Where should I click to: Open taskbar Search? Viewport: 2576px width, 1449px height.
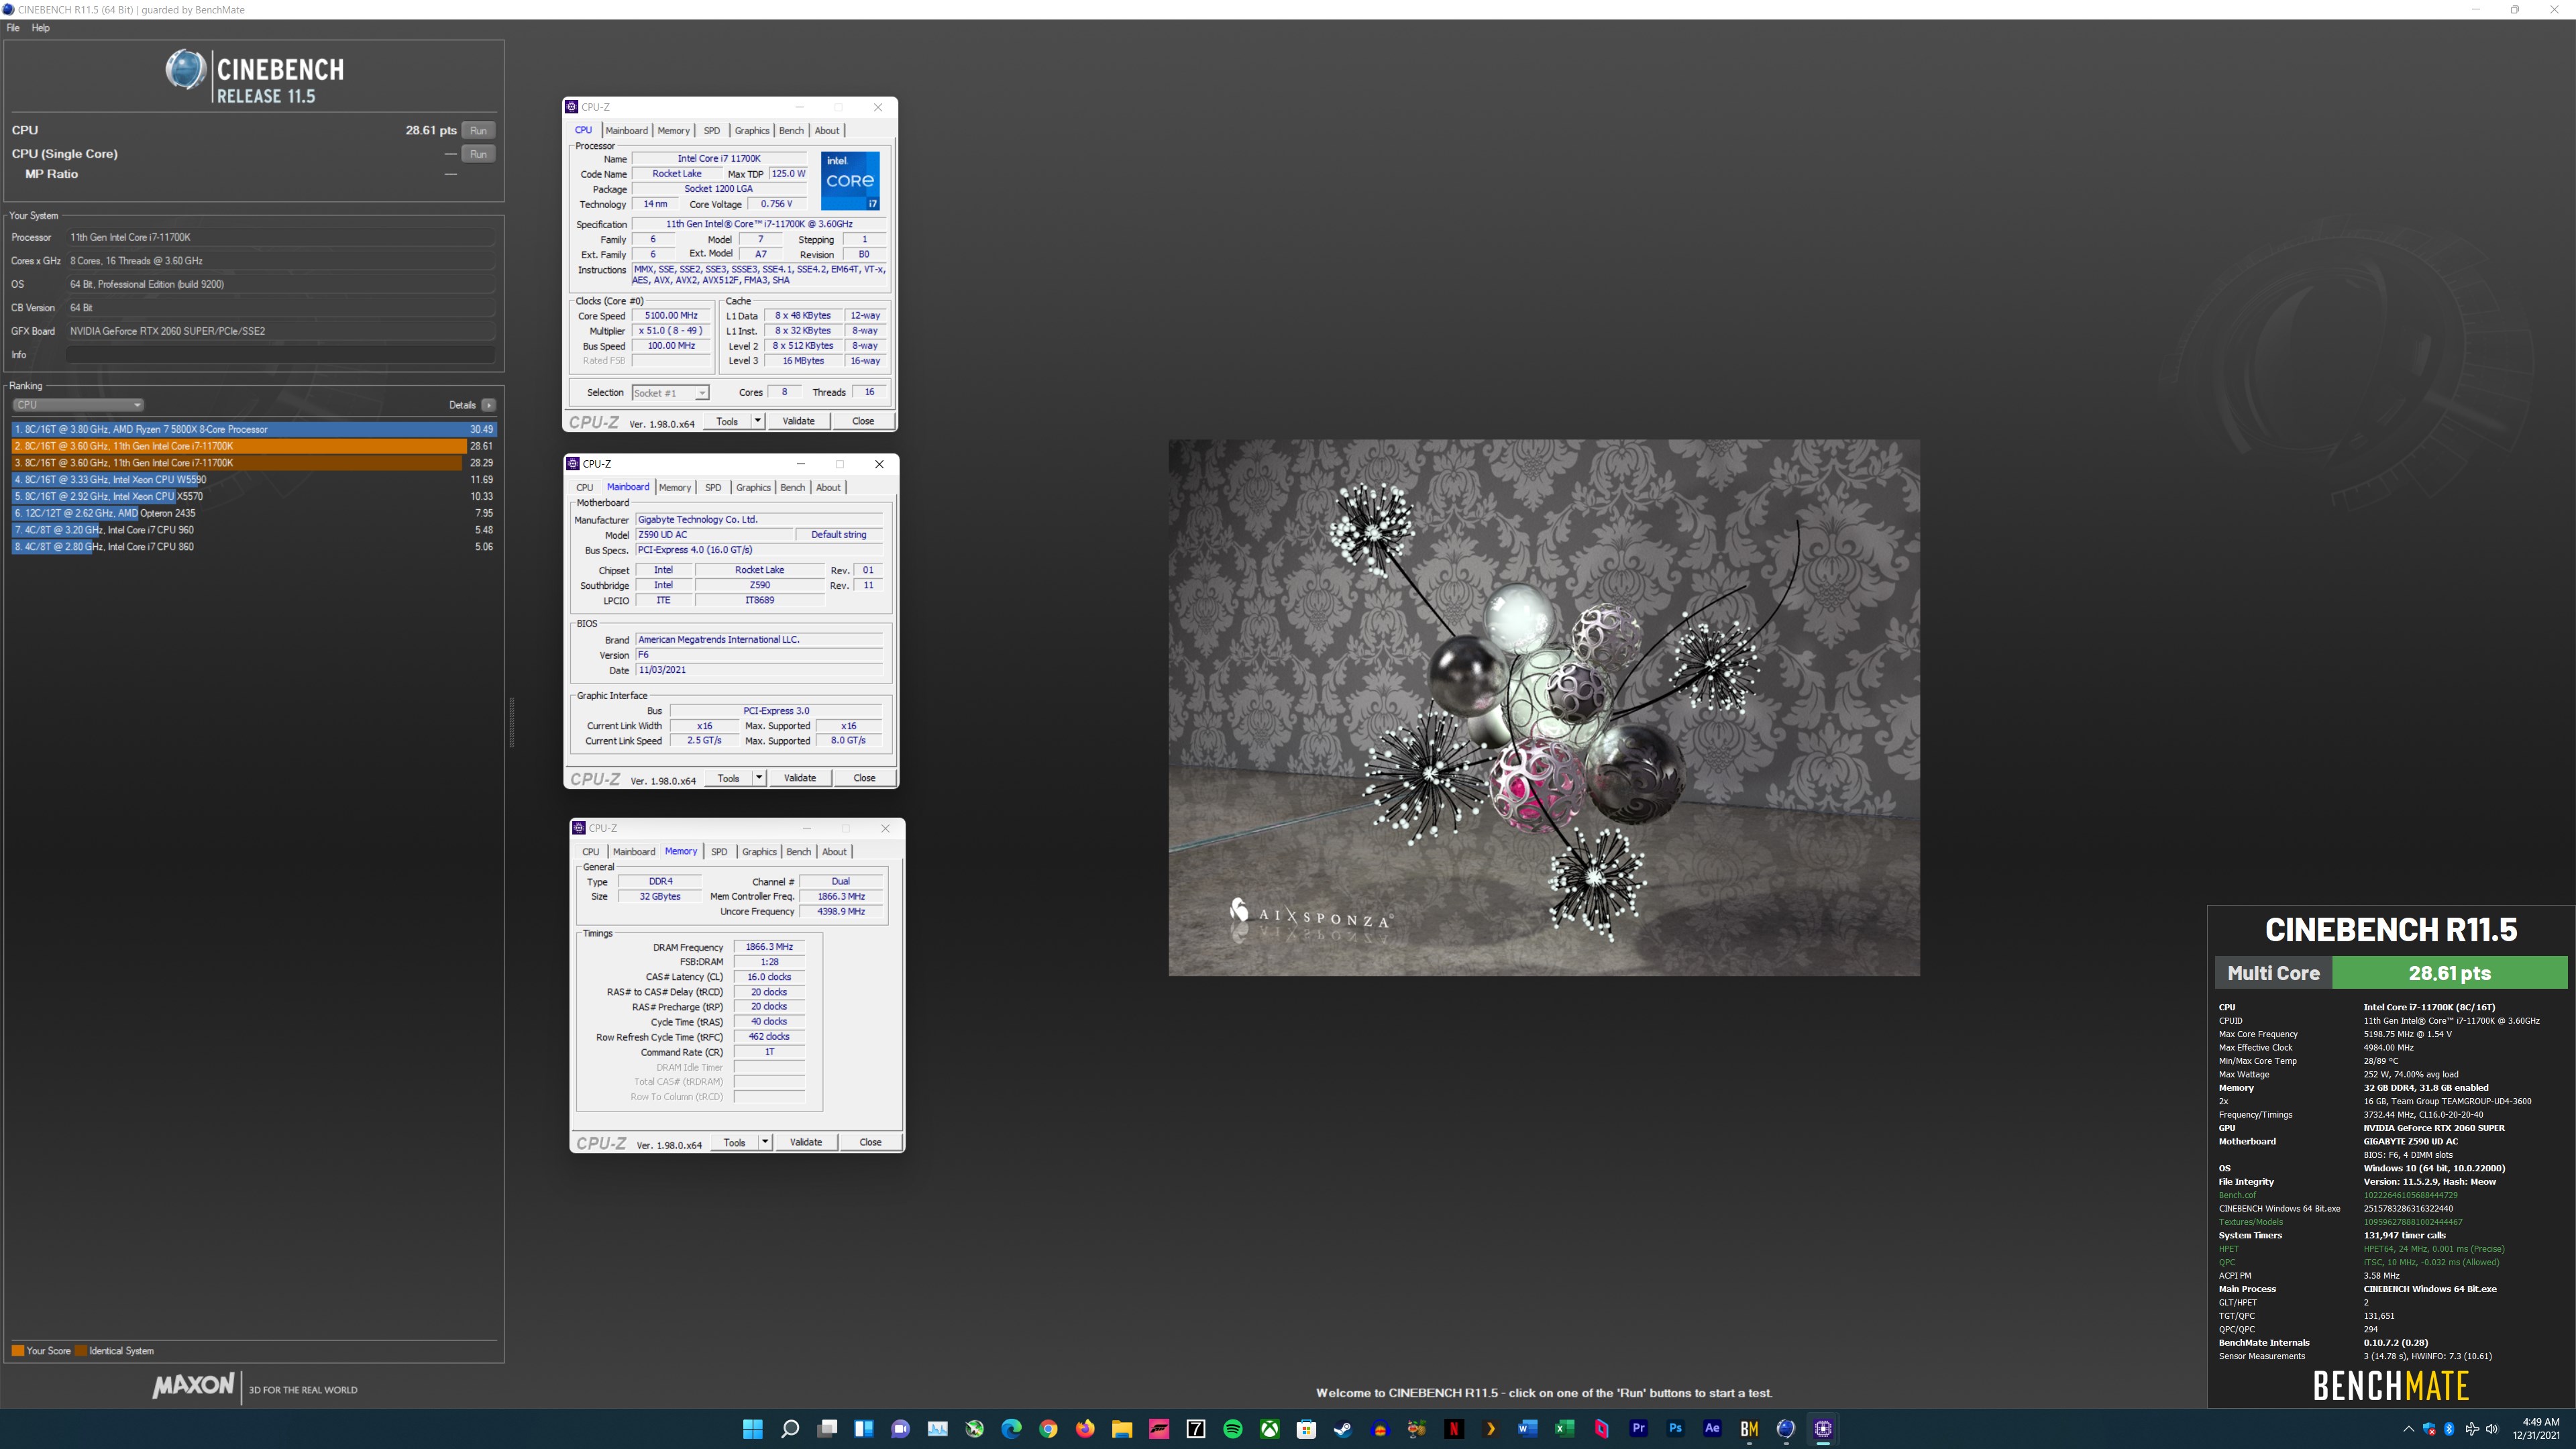pyautogui.click(x=790, y=1429)
